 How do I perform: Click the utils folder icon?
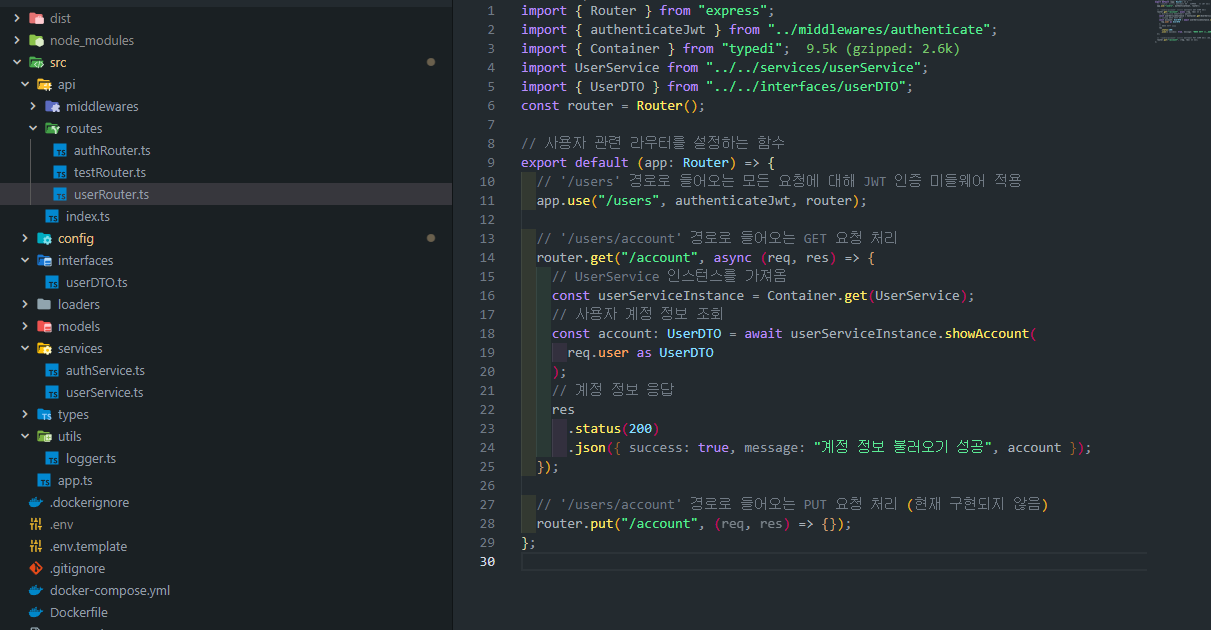45,436
